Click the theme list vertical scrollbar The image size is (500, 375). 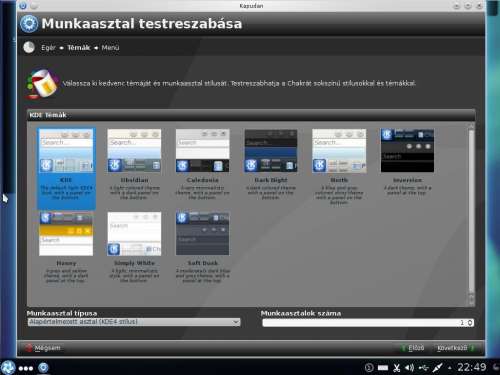coord(471,213)
